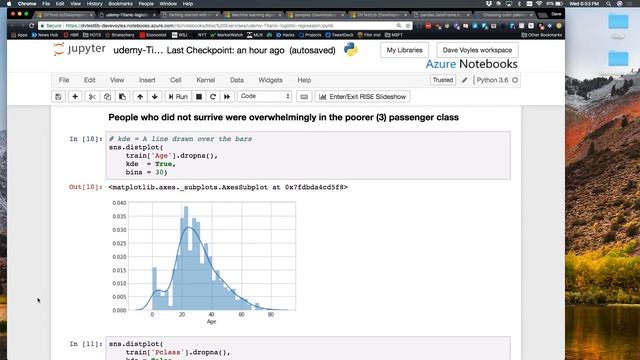Click the pencil edit icon beside Trusted
The image size is (640, 360).
pos(464,80)
